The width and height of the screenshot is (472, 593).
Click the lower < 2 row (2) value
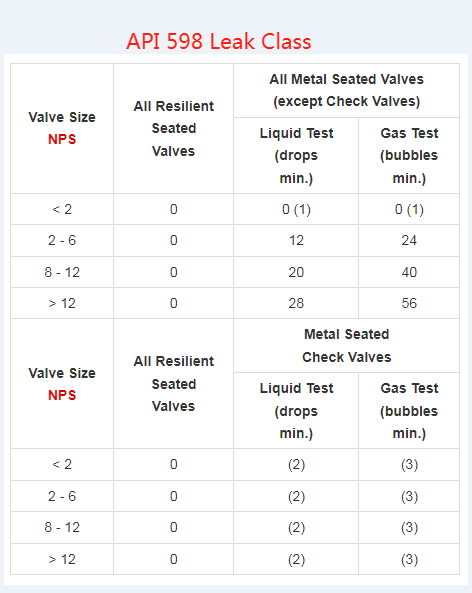click(x=296, y=465)
